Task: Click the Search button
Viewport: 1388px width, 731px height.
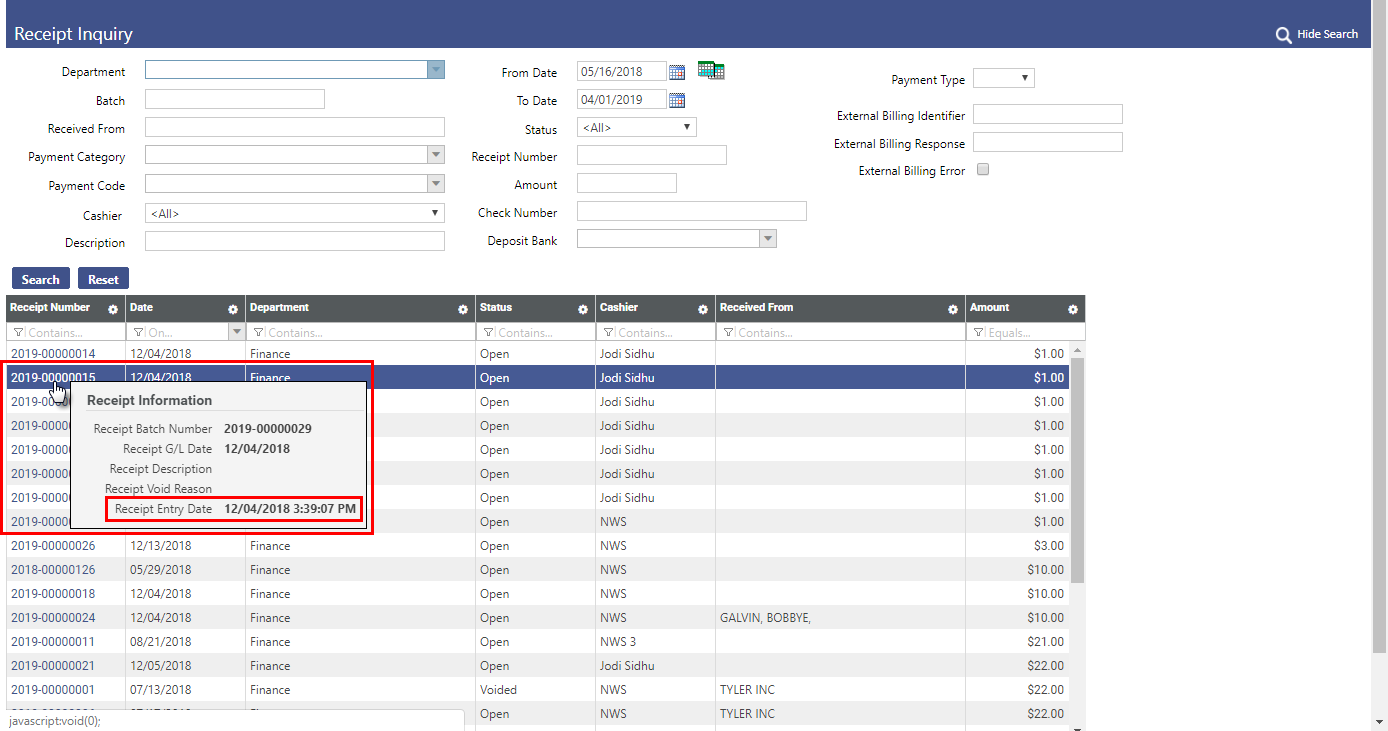Action: pos(41,279)
